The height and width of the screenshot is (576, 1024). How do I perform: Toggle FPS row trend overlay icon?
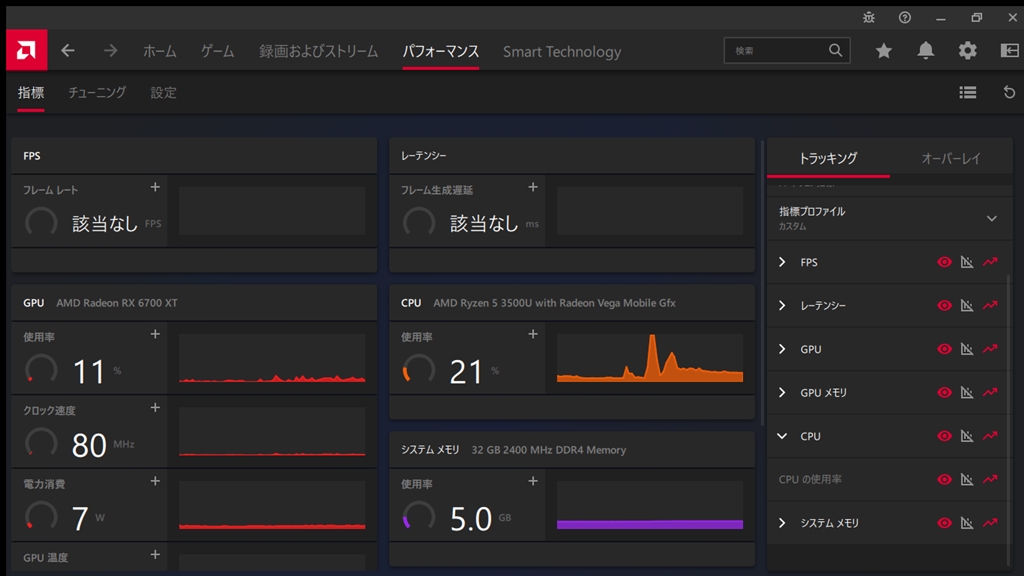(x=990, y=262)
